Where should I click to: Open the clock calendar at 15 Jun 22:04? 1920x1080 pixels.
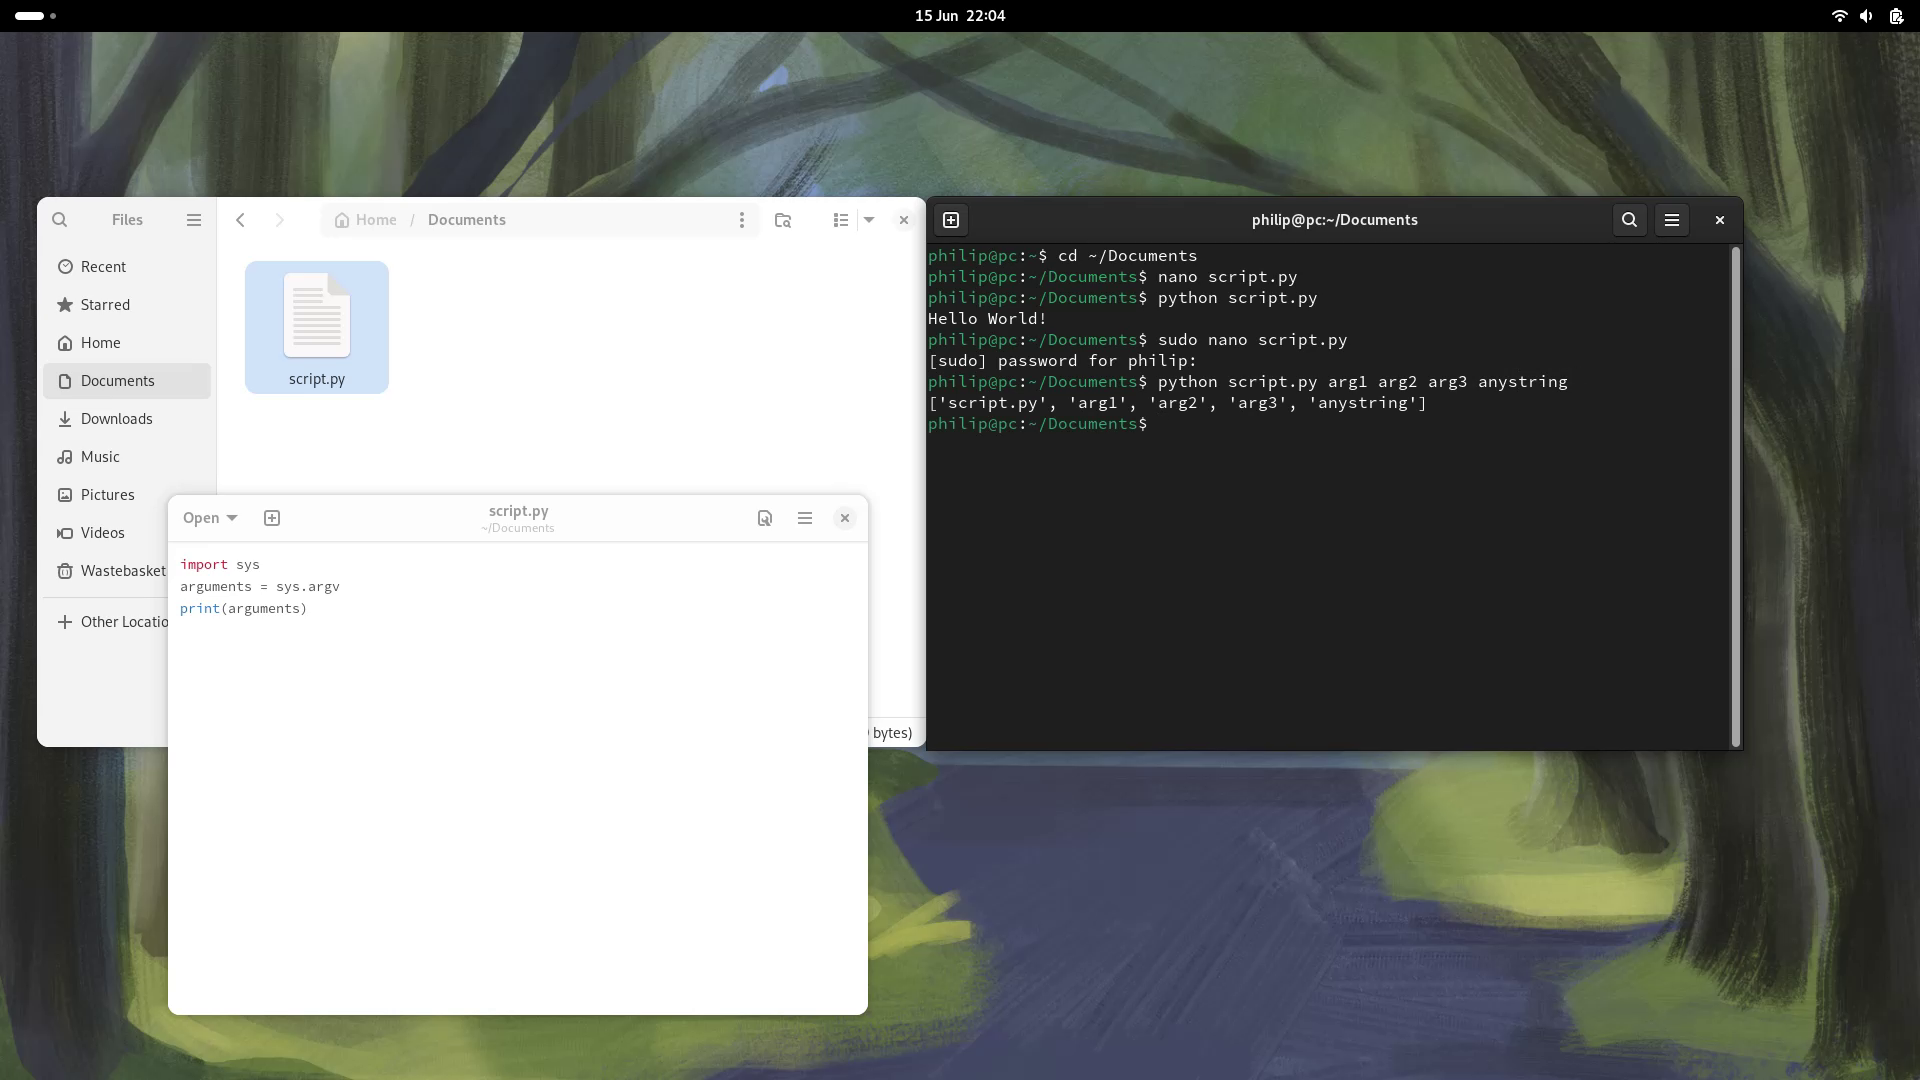tap(960, 16)
